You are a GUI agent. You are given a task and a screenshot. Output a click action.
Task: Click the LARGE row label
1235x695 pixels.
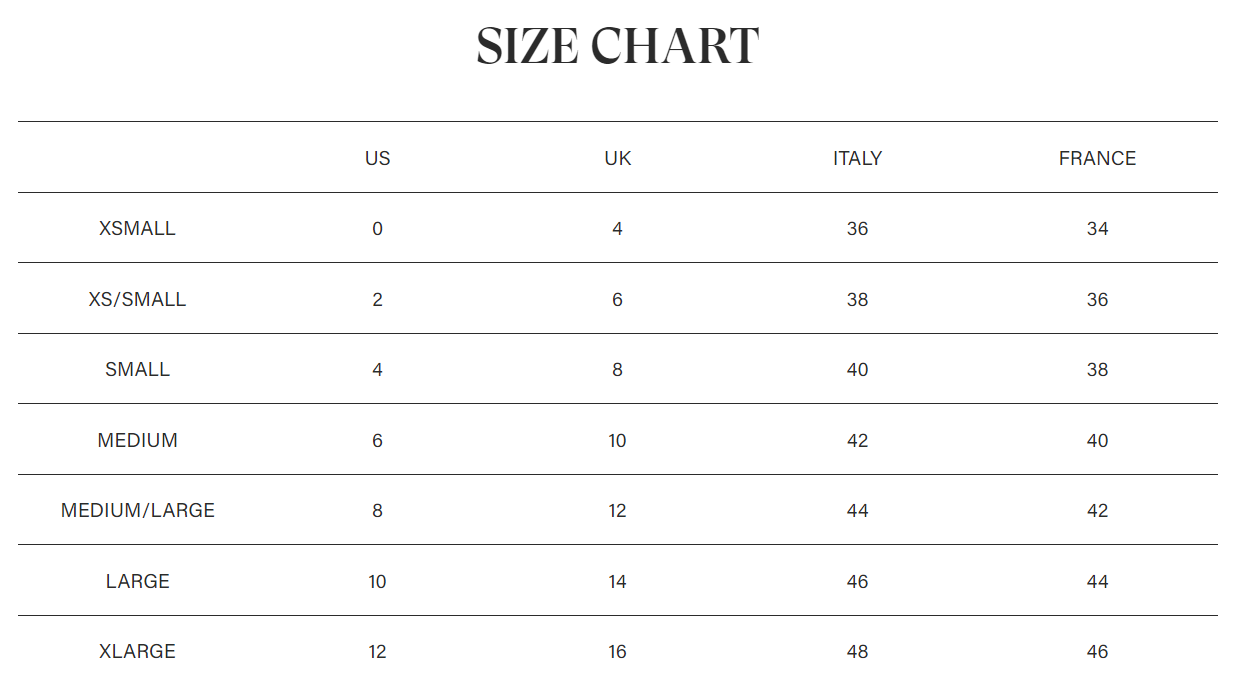(137, 581)
